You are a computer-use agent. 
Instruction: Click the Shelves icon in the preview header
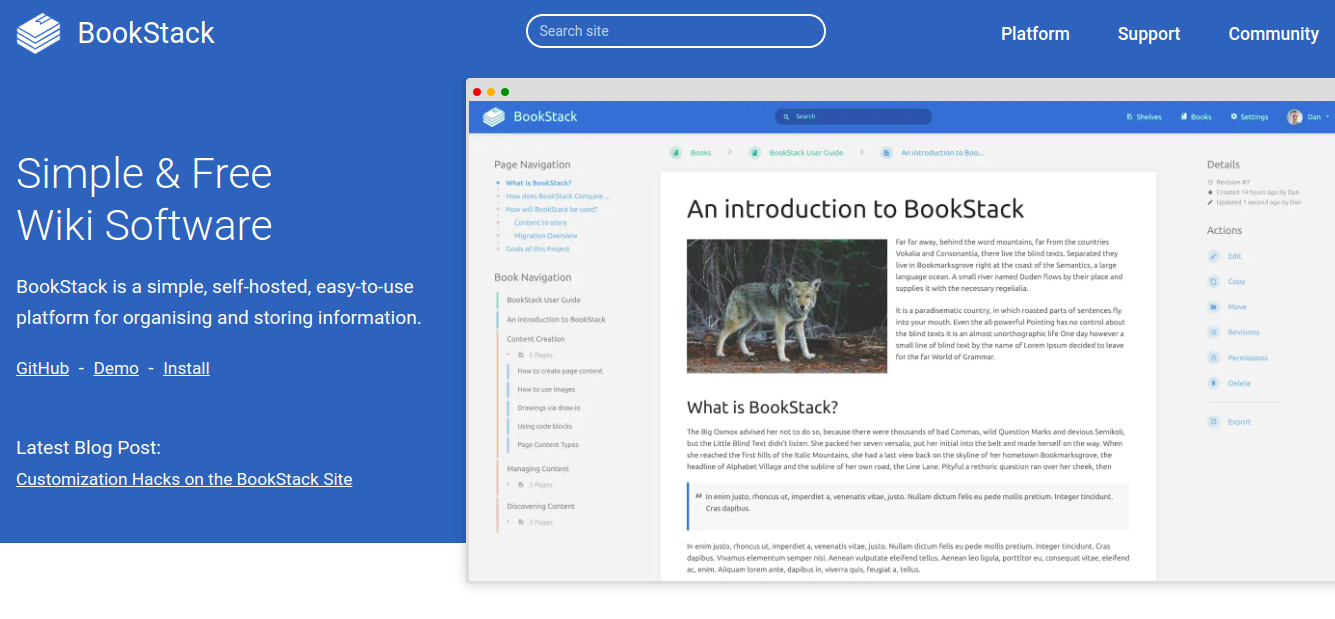[x=1129, y=117]
